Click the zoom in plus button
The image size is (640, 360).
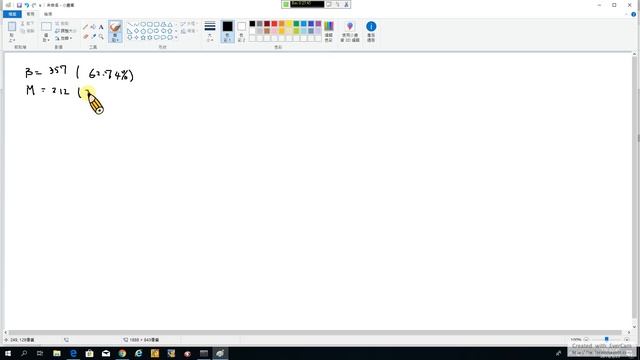coord(627,339)
